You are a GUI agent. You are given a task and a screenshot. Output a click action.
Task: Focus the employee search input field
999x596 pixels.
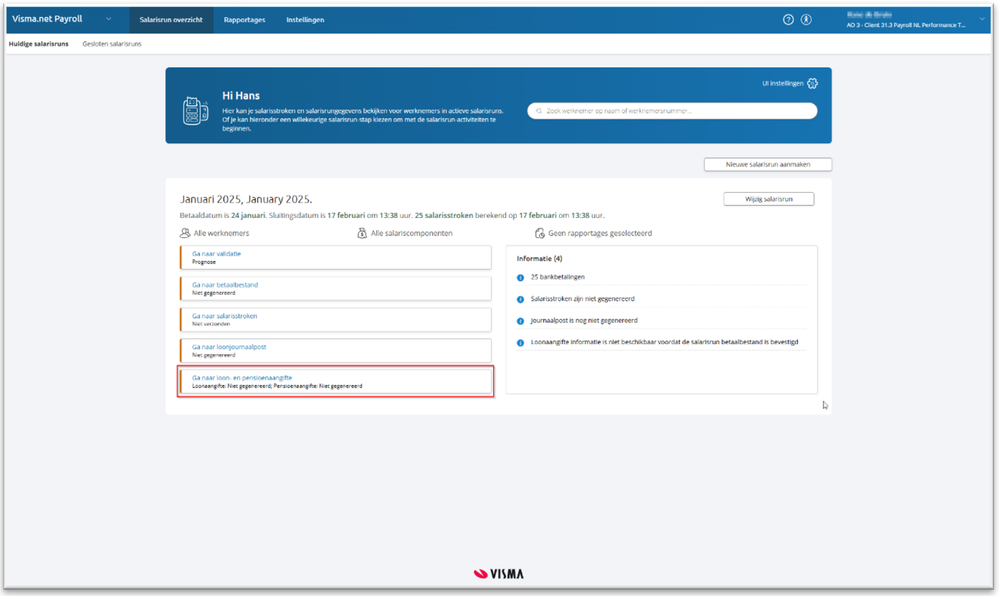[672, 111]
